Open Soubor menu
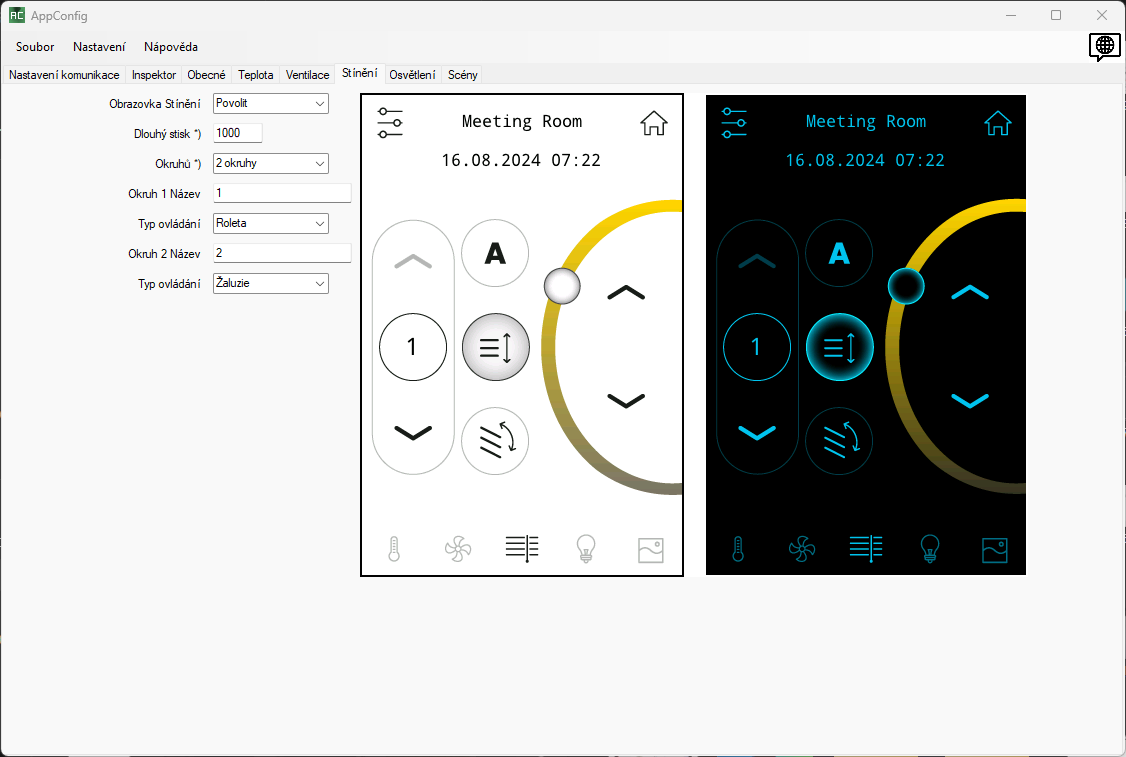Viewport: 1126px width, 757px height. (35, 47)
